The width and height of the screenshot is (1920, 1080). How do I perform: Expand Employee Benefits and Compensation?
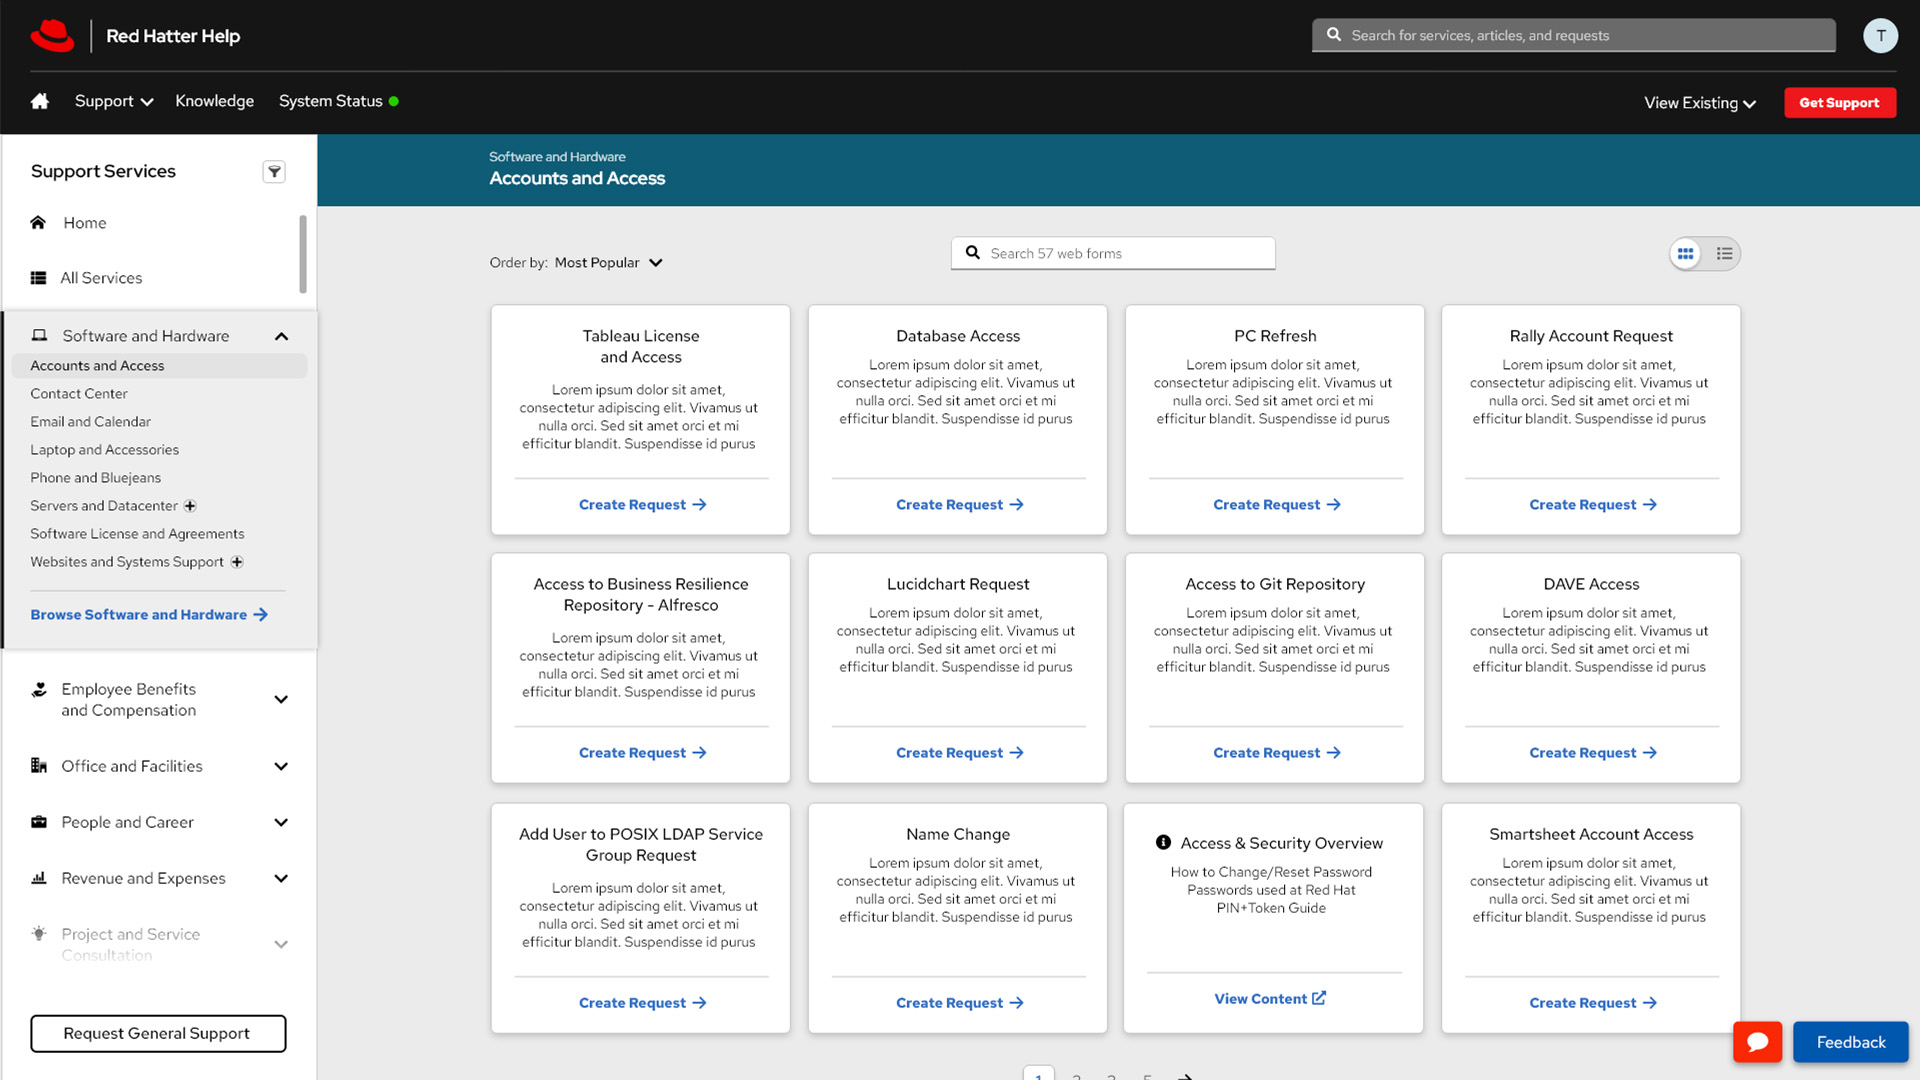click(281, 700)
